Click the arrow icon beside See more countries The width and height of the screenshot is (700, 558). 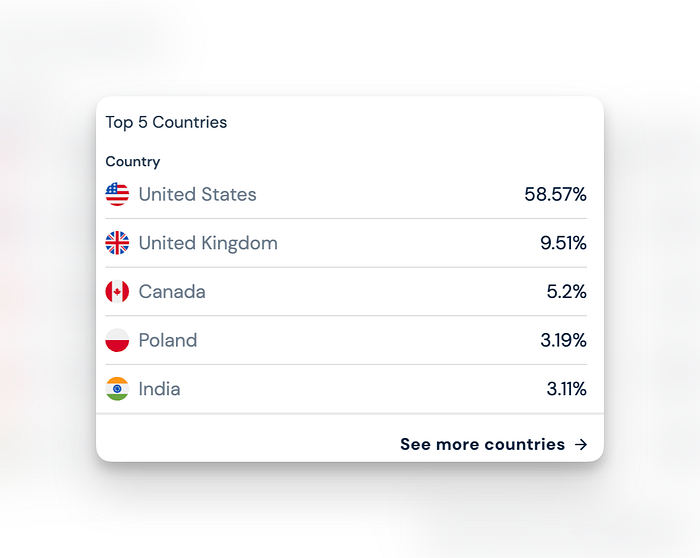[x=581, y=445]
